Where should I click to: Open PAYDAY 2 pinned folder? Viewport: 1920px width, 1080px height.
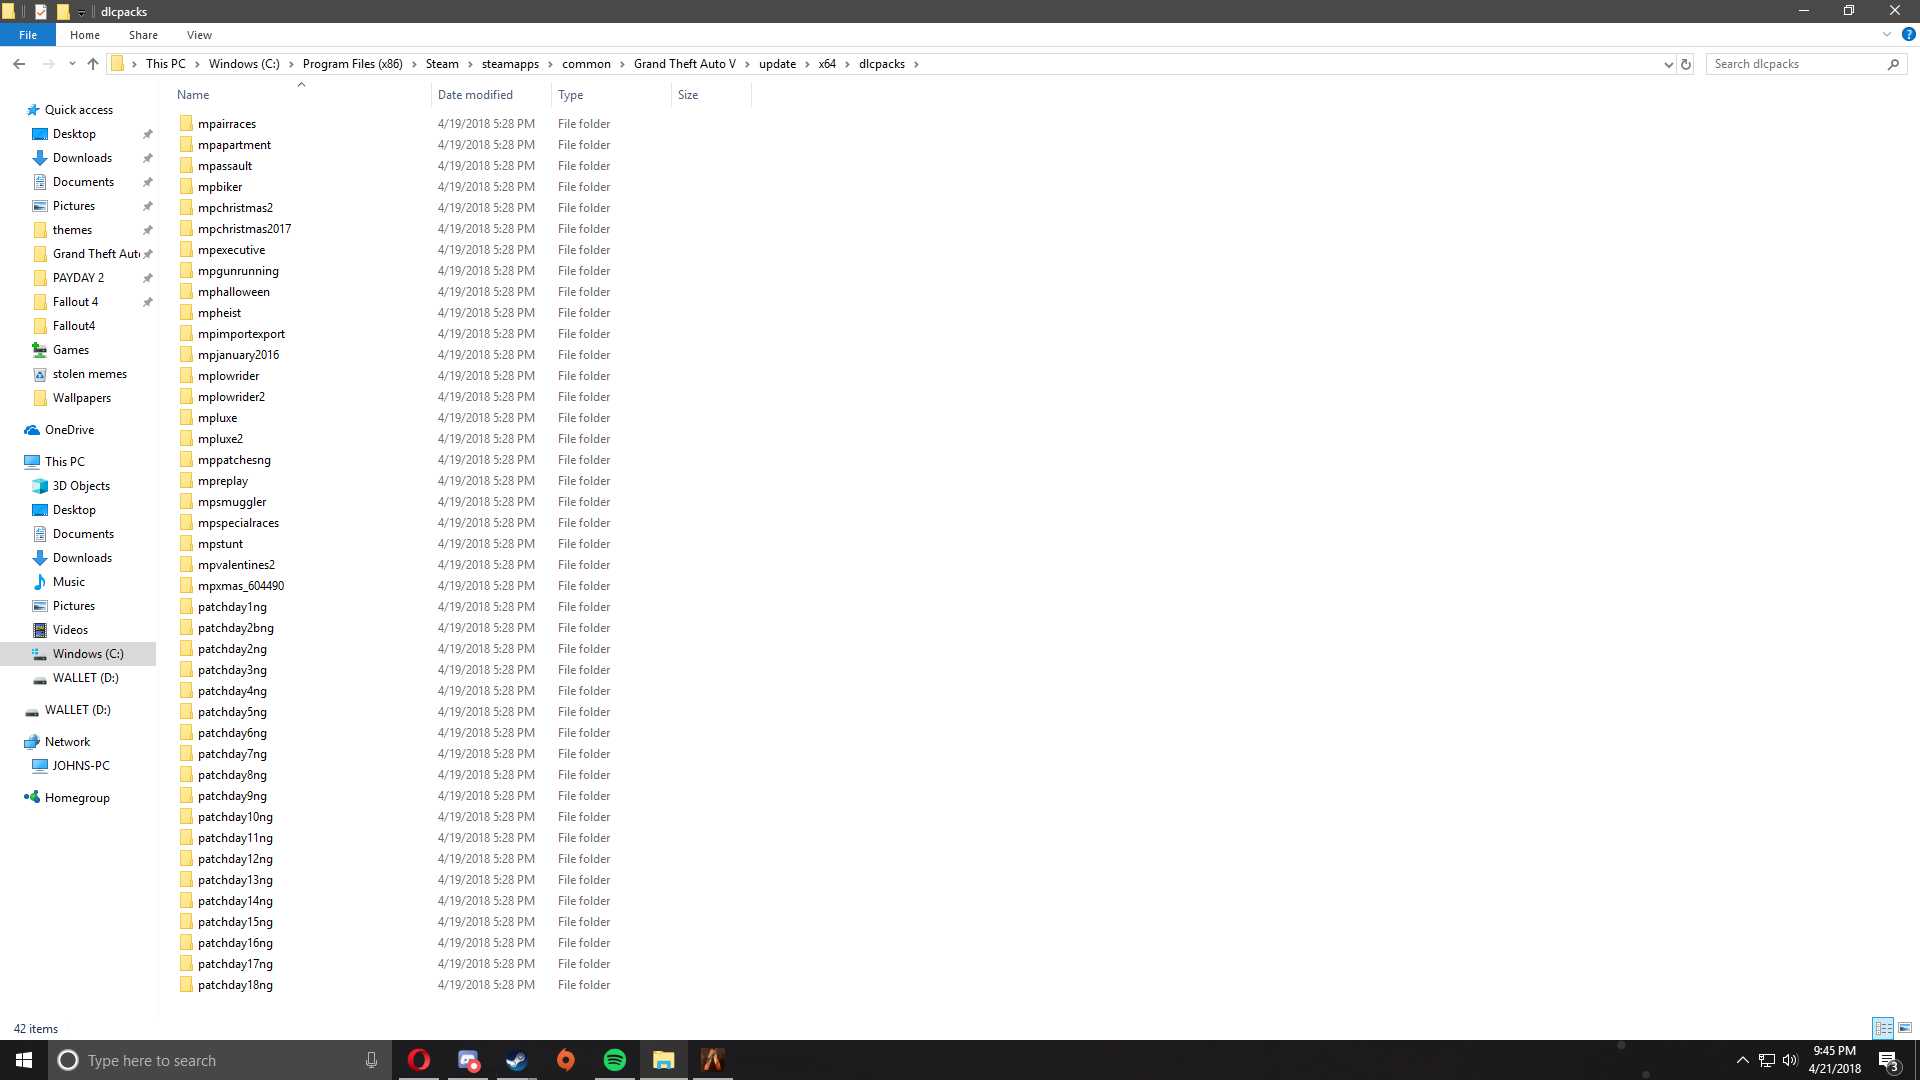[x=78, y=278]
